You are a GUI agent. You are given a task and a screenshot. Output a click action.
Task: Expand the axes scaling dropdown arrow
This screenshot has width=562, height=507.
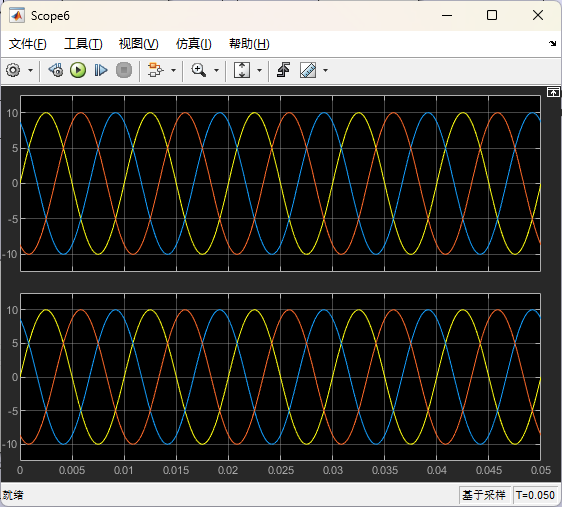click(x=259, y=70)
